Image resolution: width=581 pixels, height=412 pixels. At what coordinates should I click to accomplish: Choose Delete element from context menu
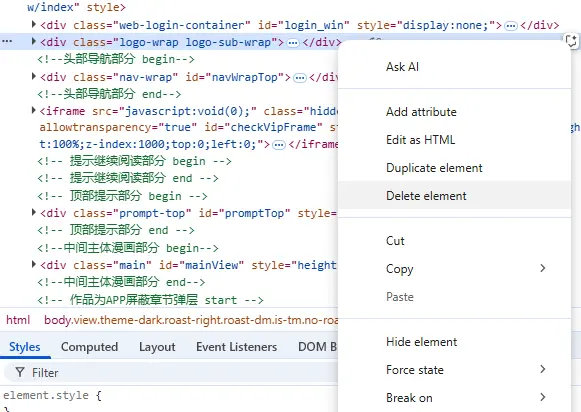tap(455, 195)
